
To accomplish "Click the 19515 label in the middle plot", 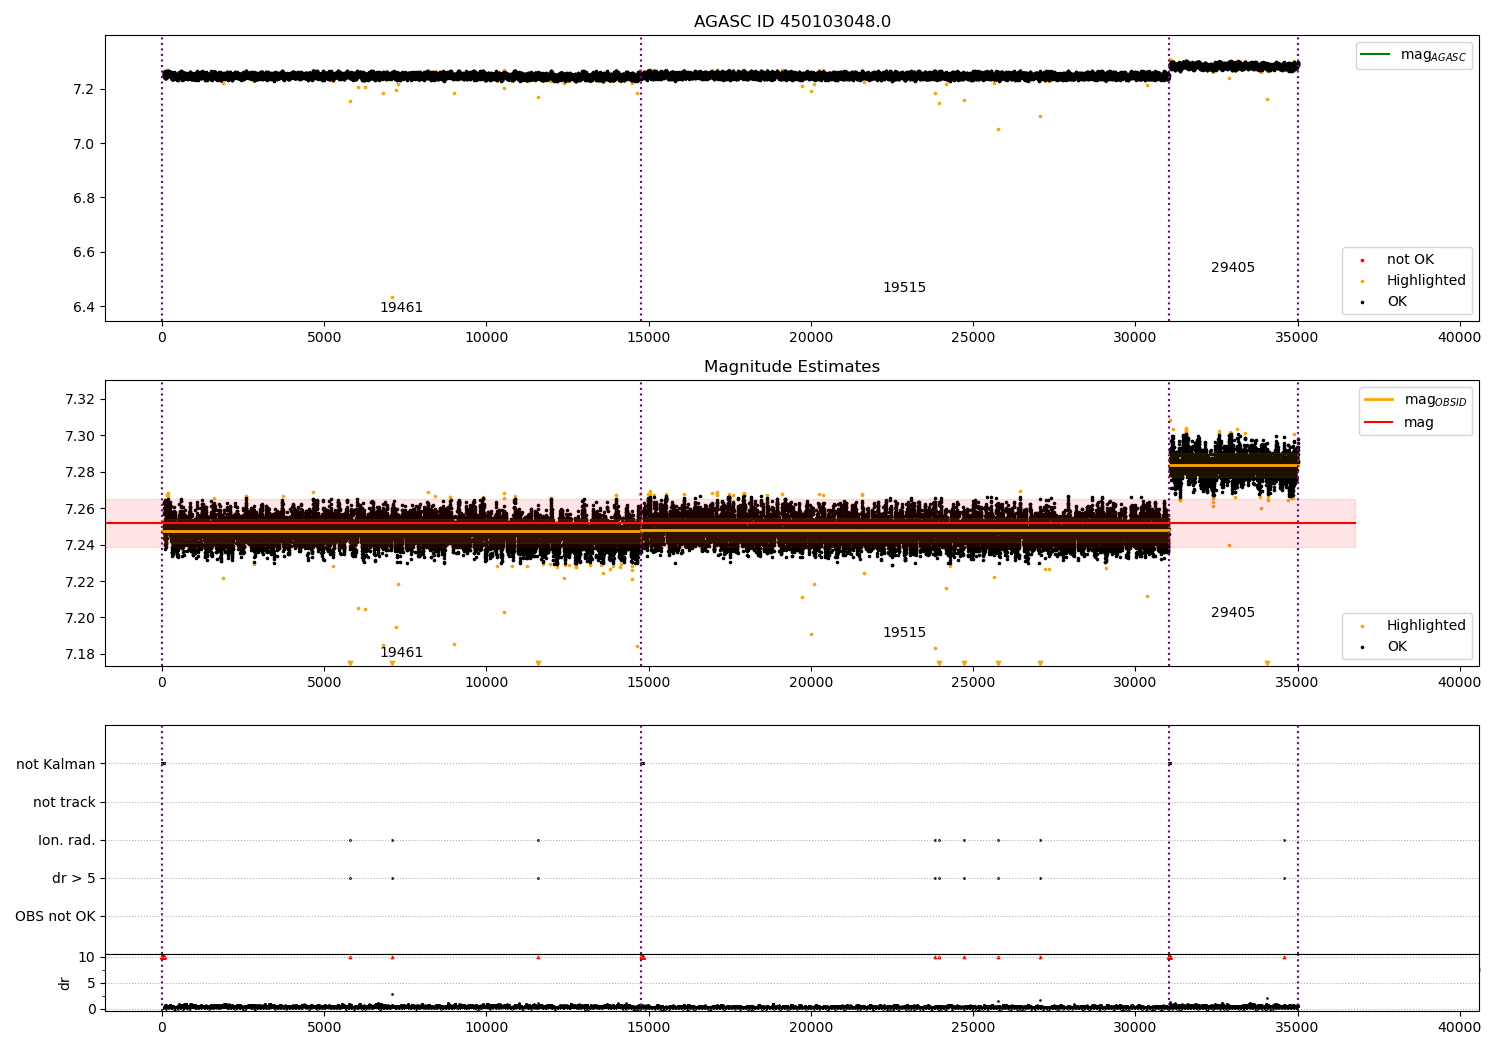I will tap(904, 633).
